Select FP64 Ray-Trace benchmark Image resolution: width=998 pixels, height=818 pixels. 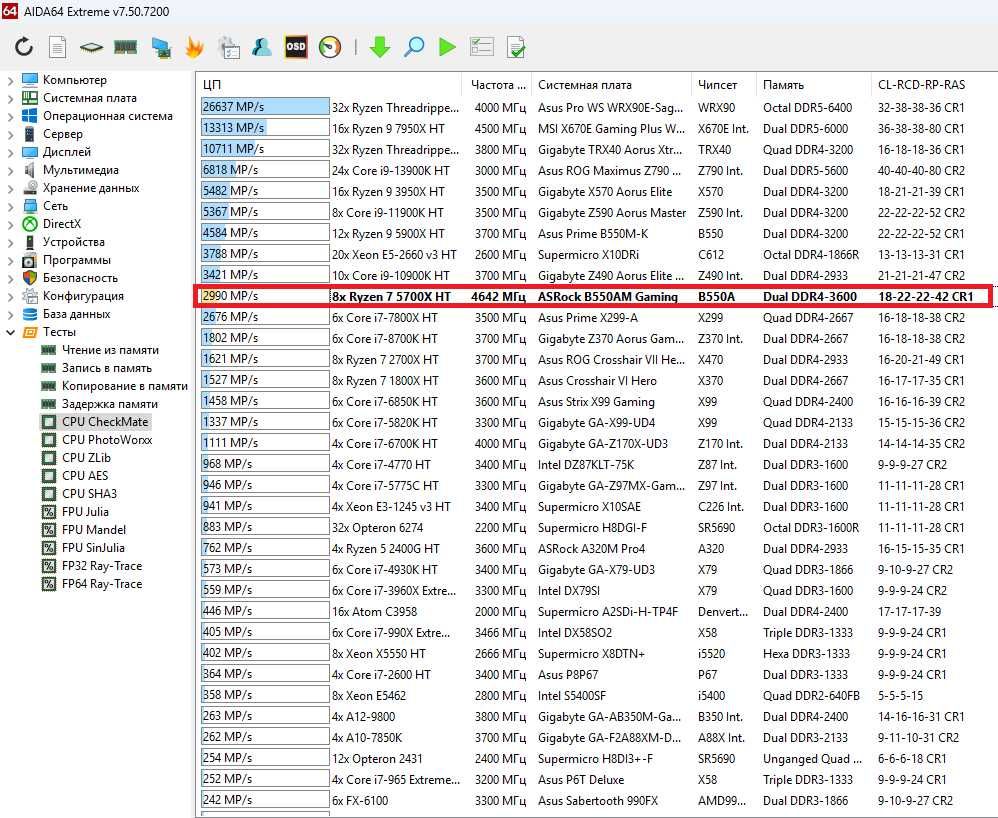[x=102, y=584]
